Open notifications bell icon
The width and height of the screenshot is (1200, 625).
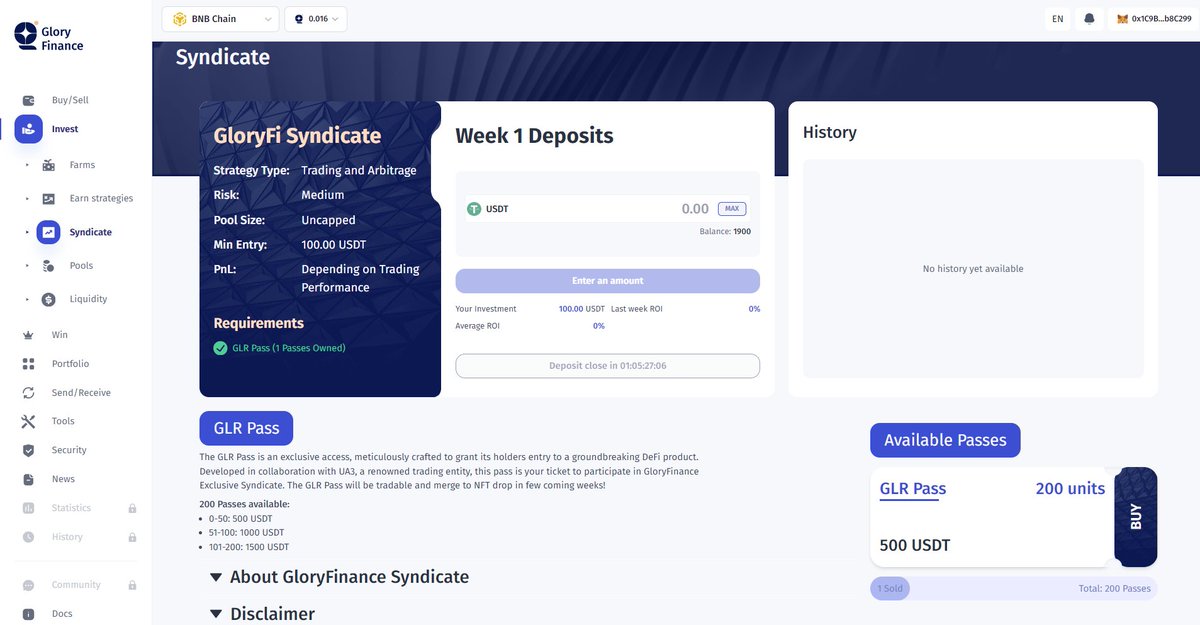coord(1089,19)
